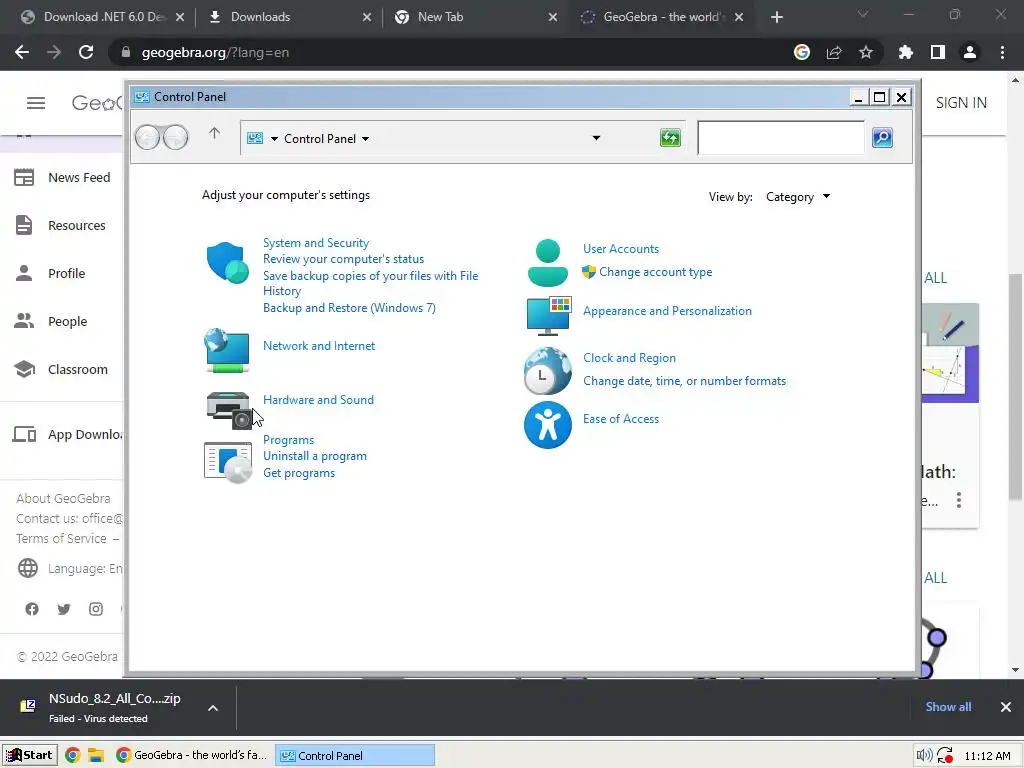Image resolution: width=1024 pixels, height=768 pixels.
Task: Click the Start button
Action: [30, 756]
